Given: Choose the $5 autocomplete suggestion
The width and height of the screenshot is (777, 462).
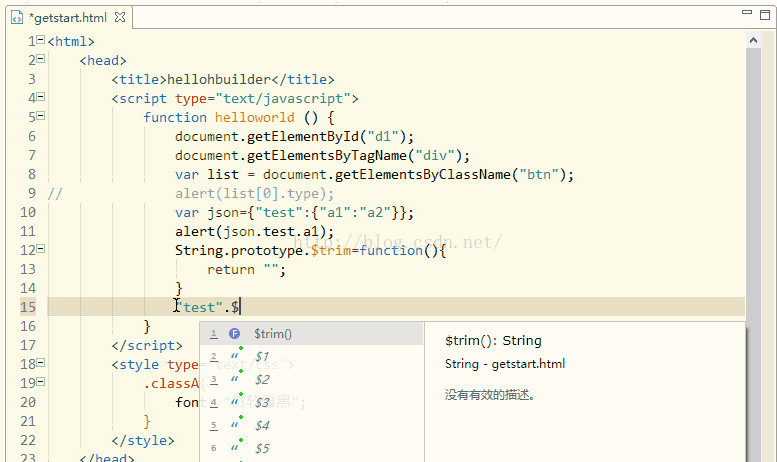Looking at the screenshot, I should [x=312, y=448].
